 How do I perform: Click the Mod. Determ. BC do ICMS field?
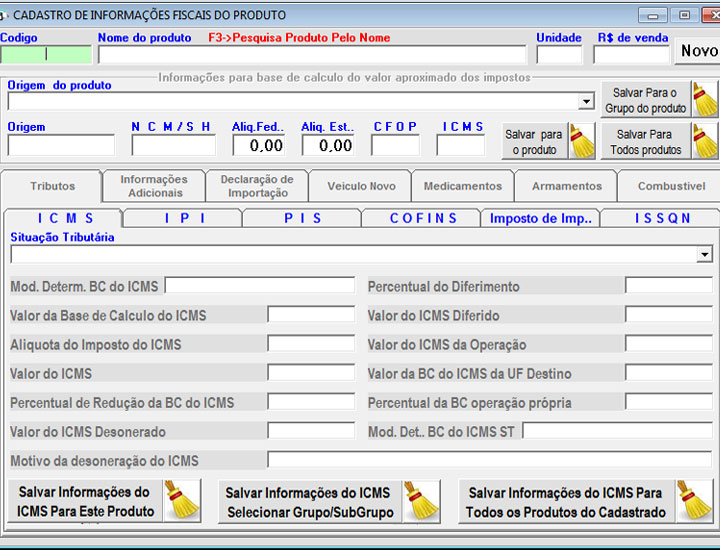pos(260,286)
